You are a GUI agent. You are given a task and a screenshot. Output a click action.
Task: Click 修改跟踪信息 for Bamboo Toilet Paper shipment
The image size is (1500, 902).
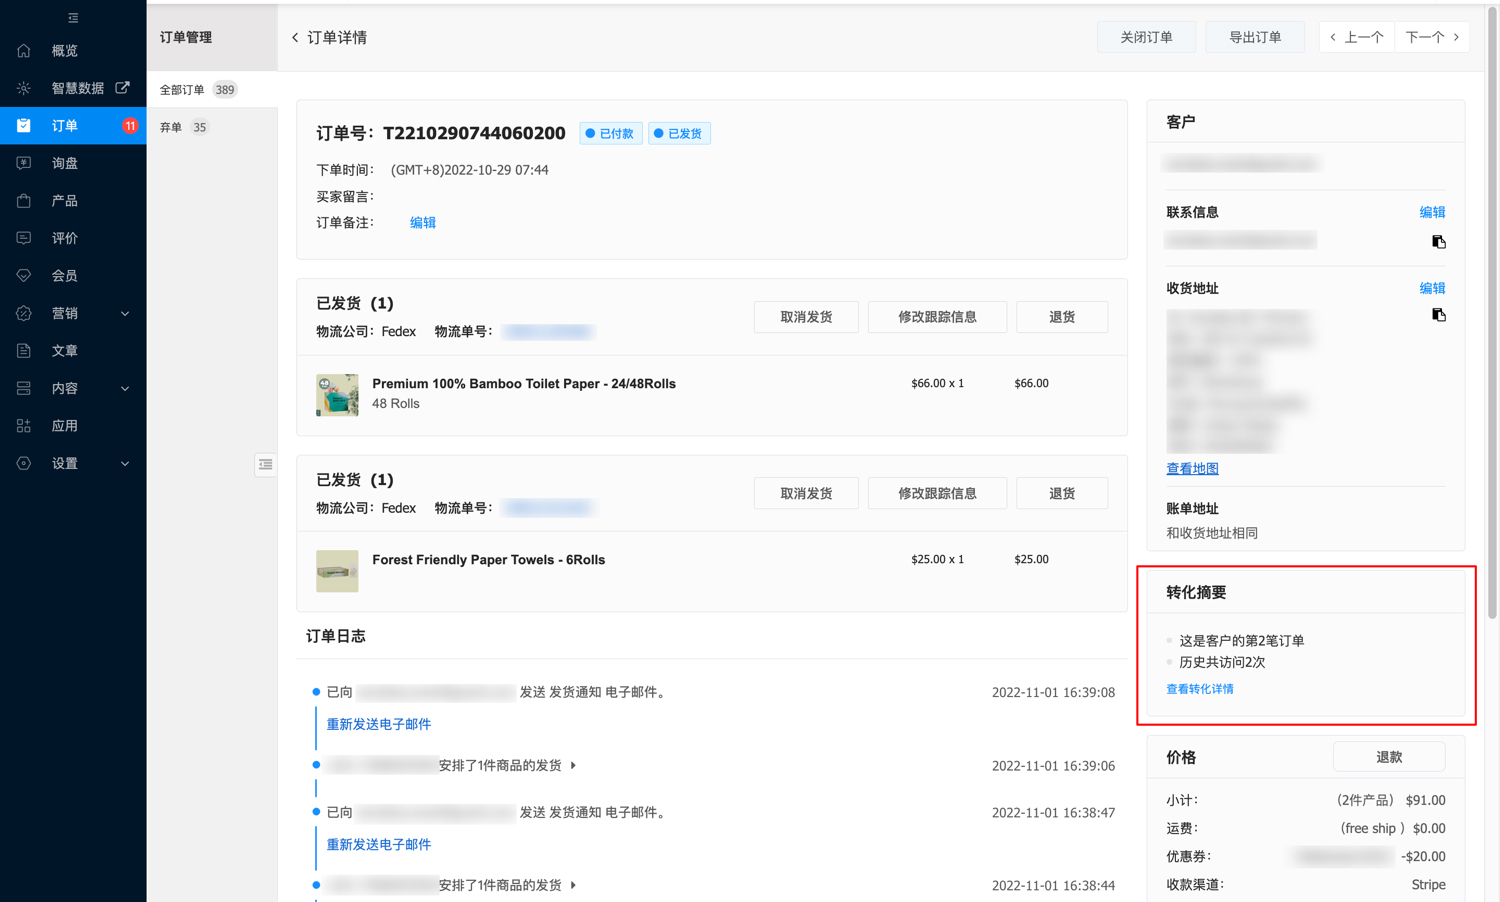click(936, 317)
